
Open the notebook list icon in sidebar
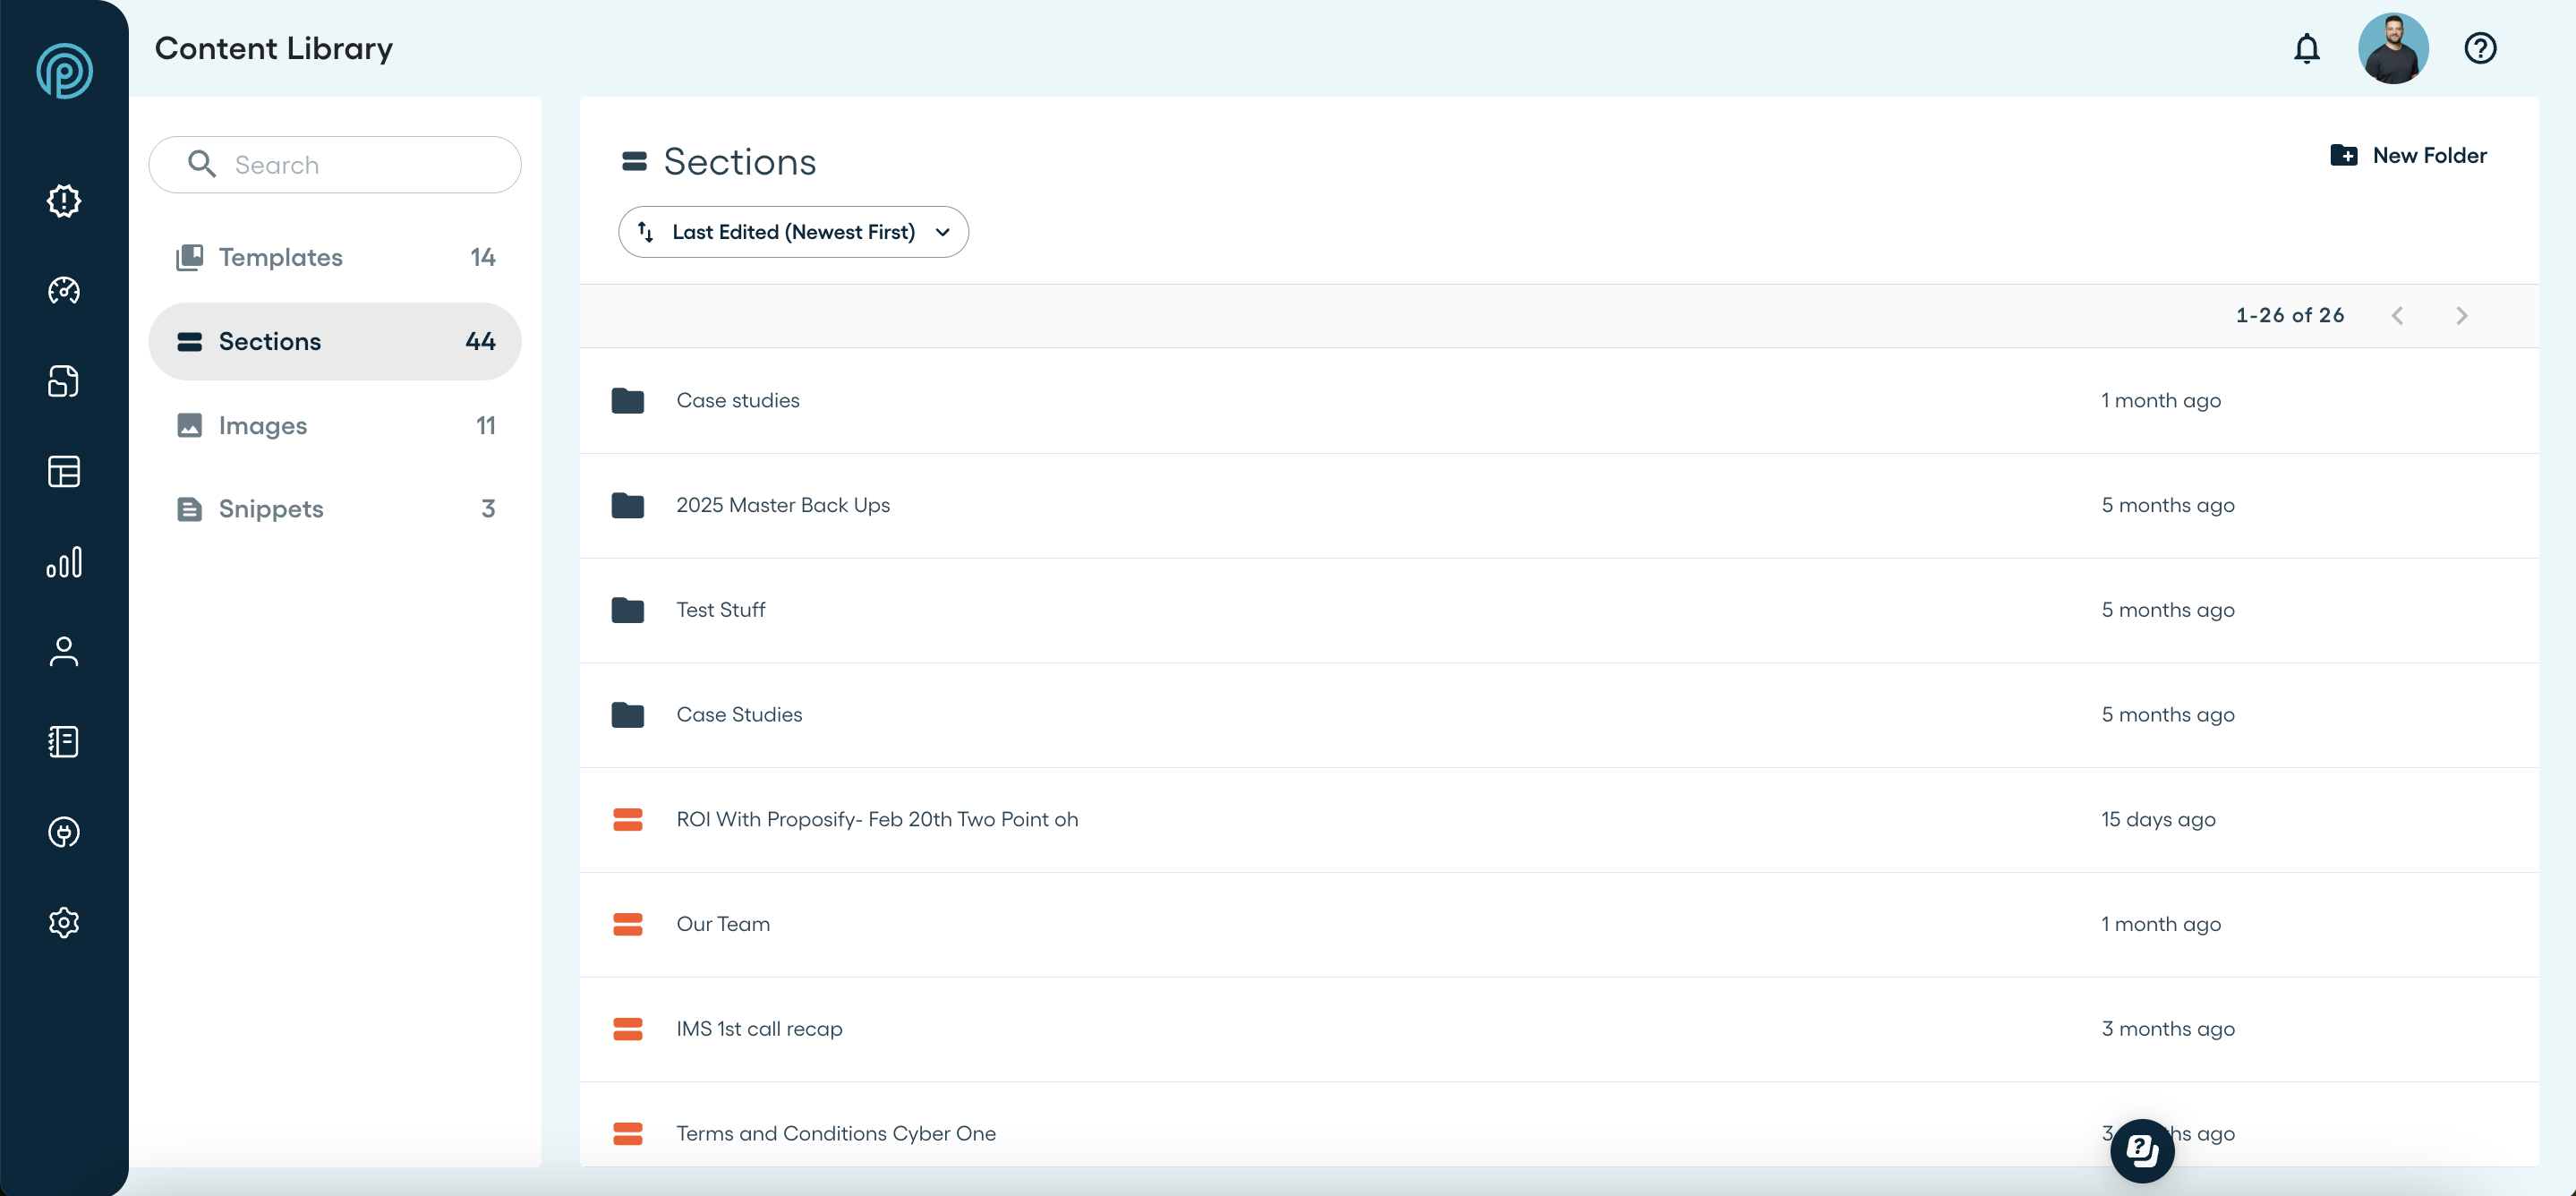point(64,742)
